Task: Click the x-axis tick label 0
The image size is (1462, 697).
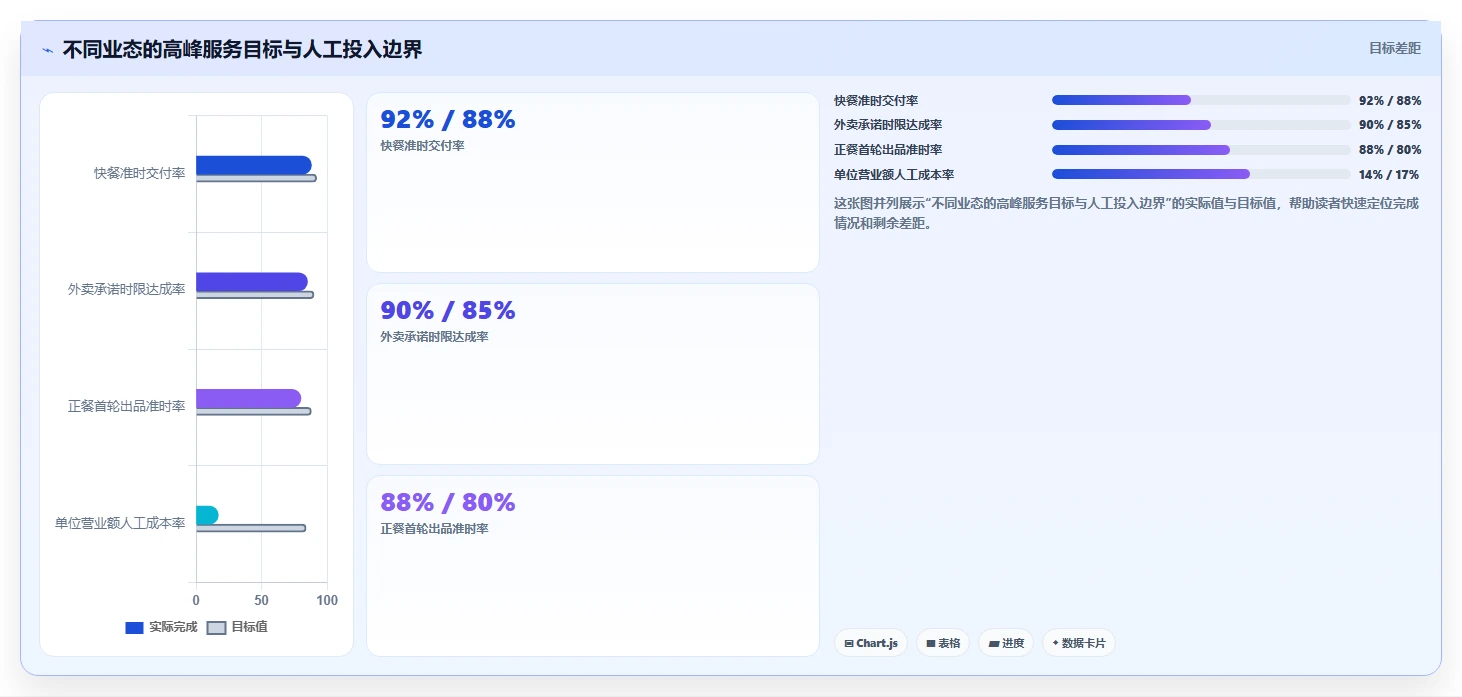Action: pos(196,600)
